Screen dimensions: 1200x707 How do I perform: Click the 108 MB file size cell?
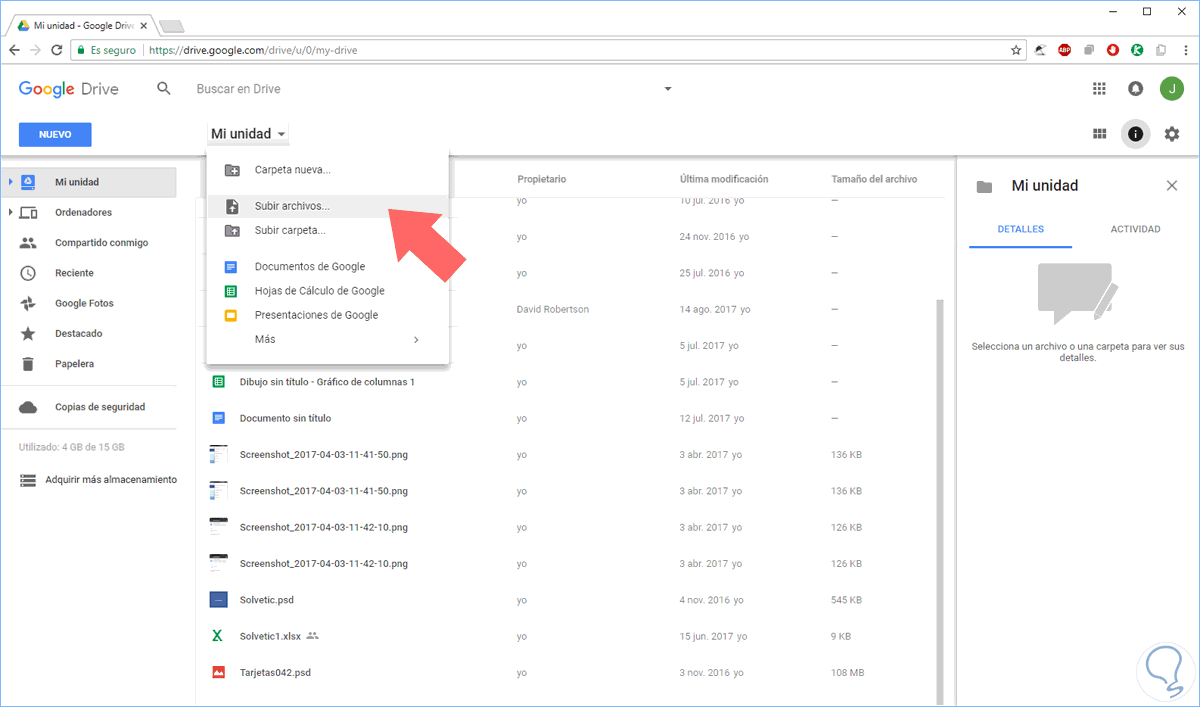pyautogui.click(x=849, y=673)
